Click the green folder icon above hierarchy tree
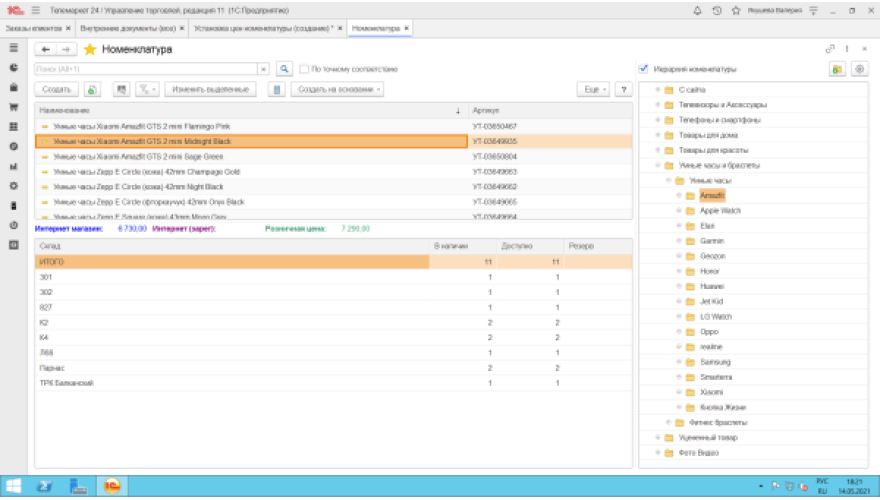Viewport: 880px width, 500px height. 837,69
